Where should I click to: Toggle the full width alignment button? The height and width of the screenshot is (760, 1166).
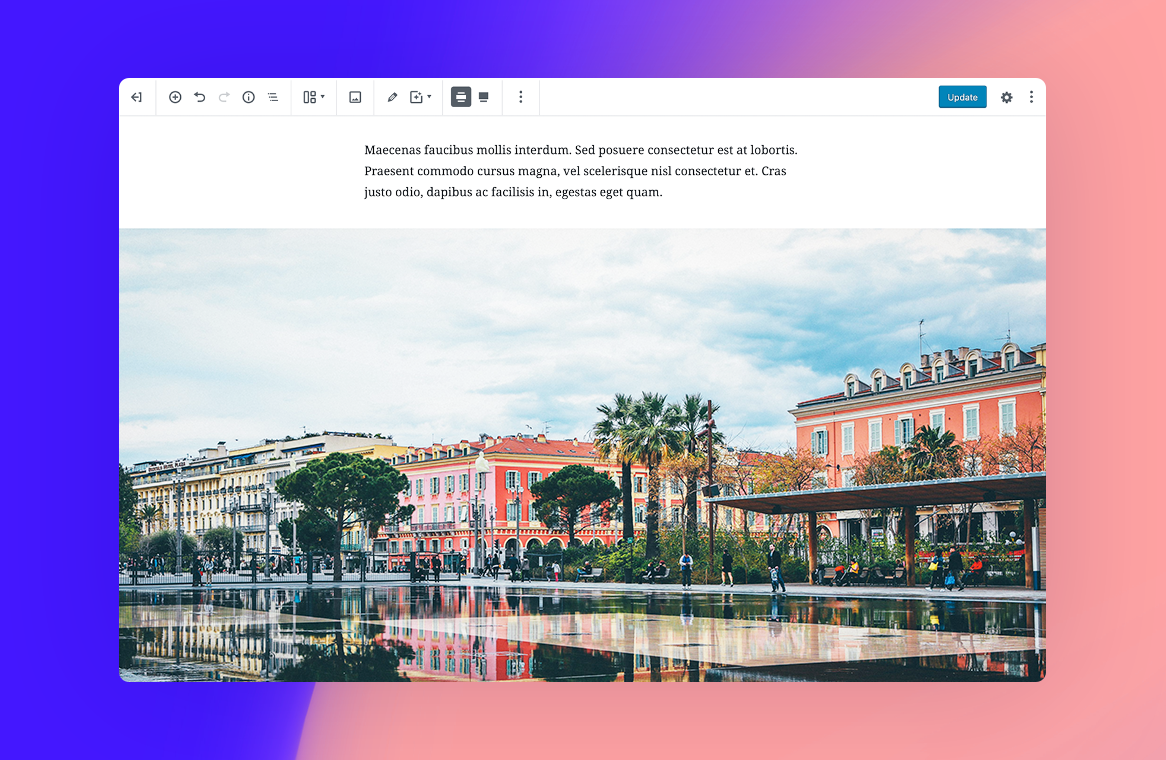click(484, 97)
